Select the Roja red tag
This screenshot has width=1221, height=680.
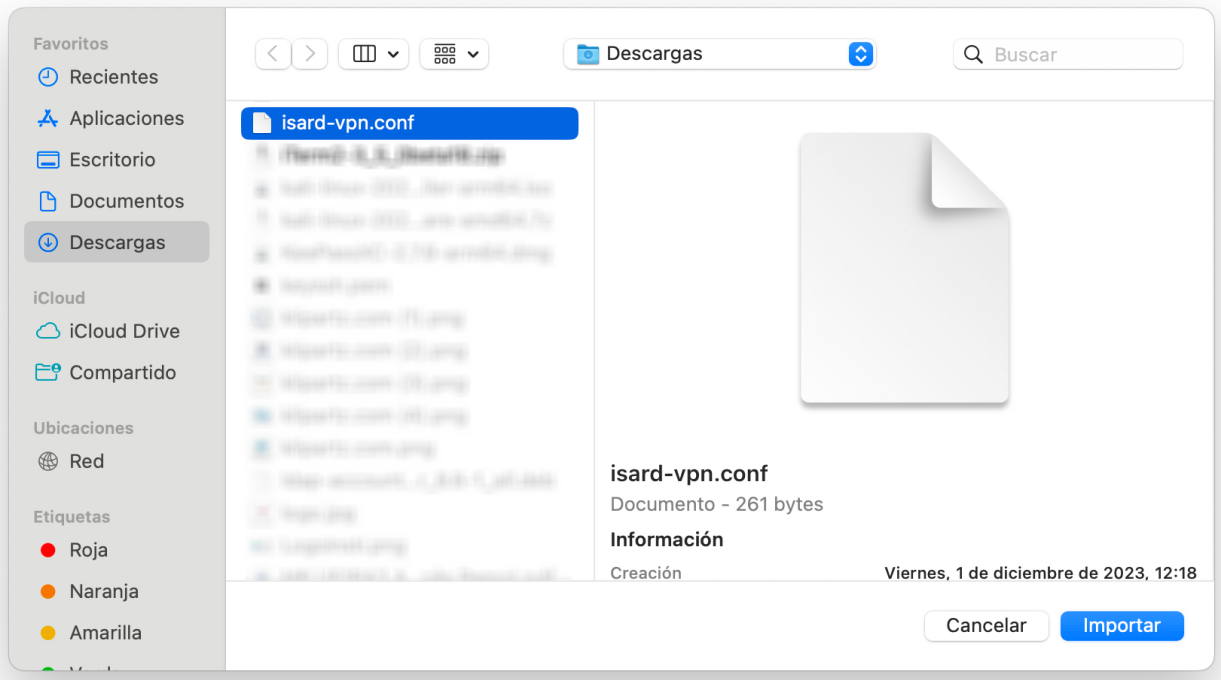[x=88, y=550]
